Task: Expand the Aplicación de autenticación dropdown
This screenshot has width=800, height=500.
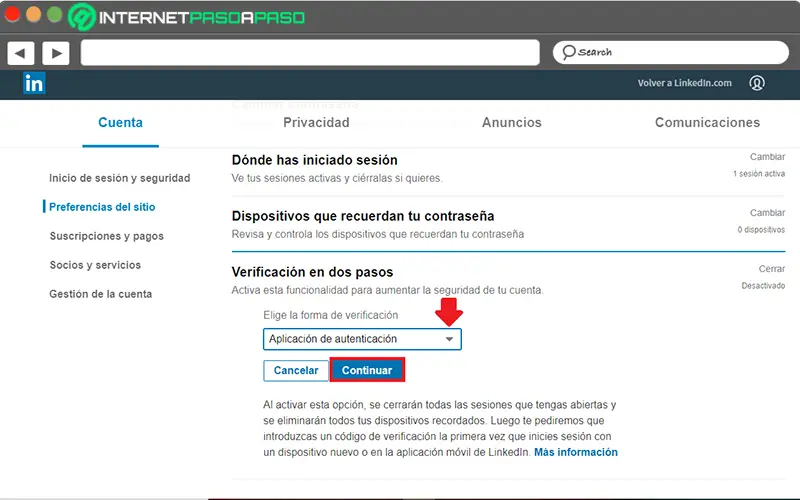Action: point(362,339)
